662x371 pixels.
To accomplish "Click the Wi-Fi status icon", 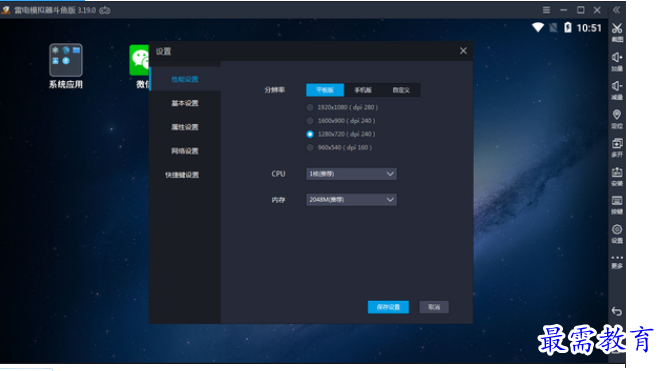I will tap(538, 27).
